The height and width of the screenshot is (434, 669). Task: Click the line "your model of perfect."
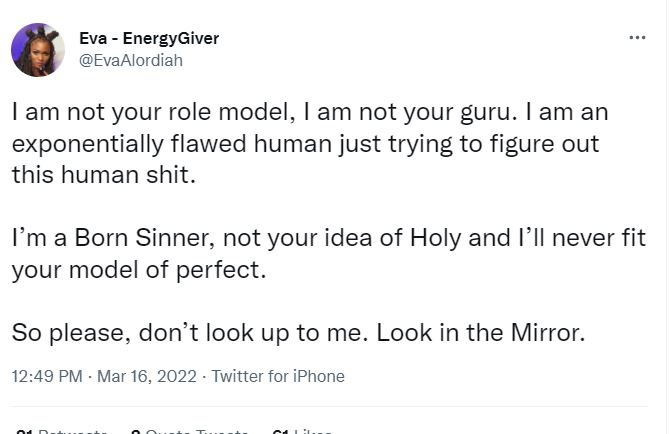(x=140, y=270)
